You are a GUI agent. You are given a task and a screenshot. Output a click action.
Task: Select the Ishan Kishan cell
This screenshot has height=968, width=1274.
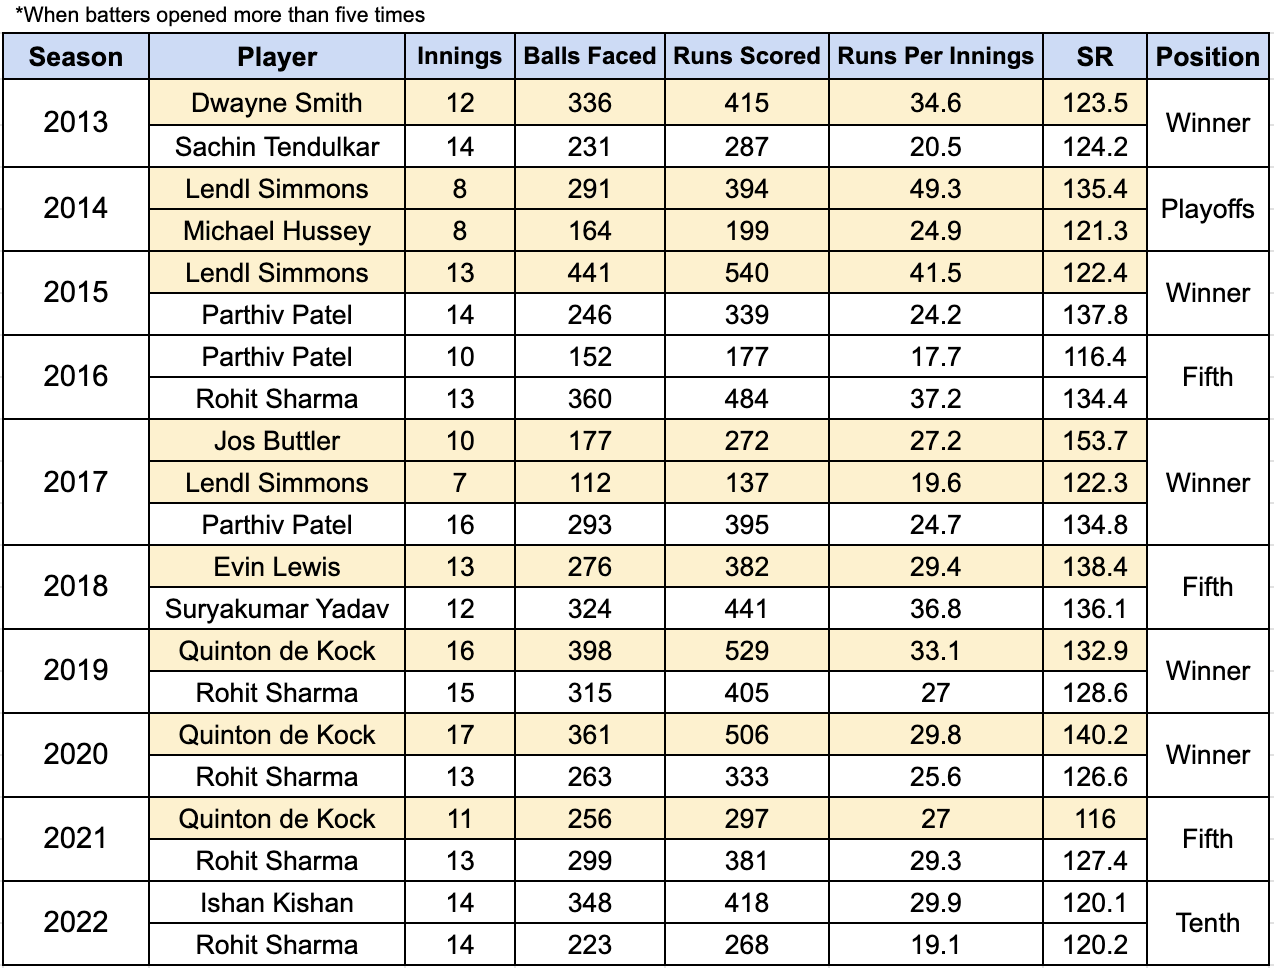[x=277, y=903]
